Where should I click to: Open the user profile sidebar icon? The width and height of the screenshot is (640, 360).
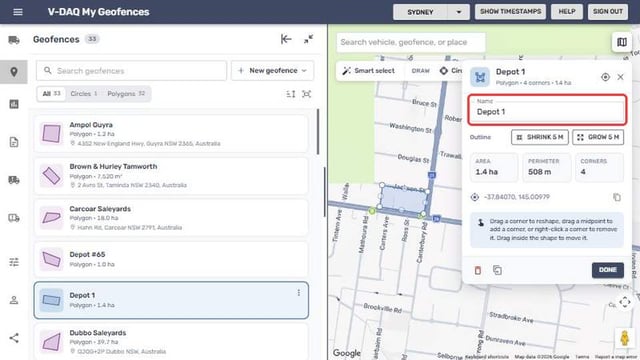[x=14, y=300]
